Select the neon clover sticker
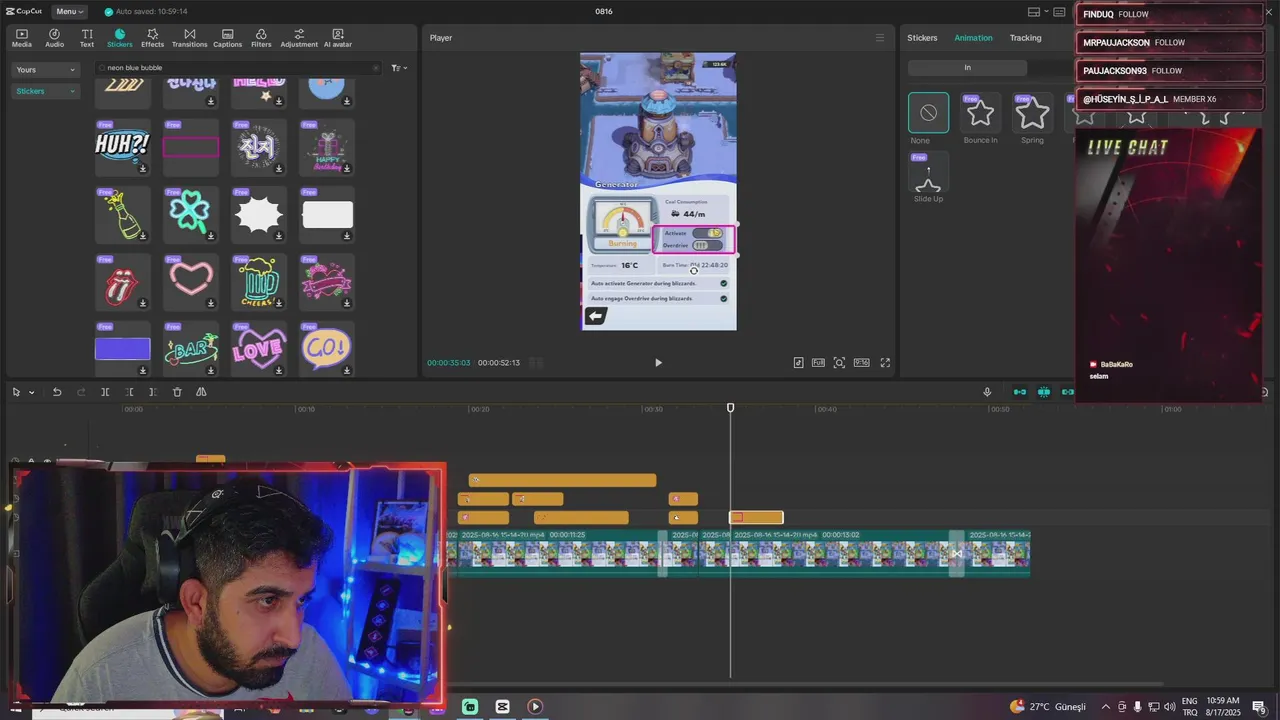Screen dimensions: 1280x720 (x=190, y=214)
